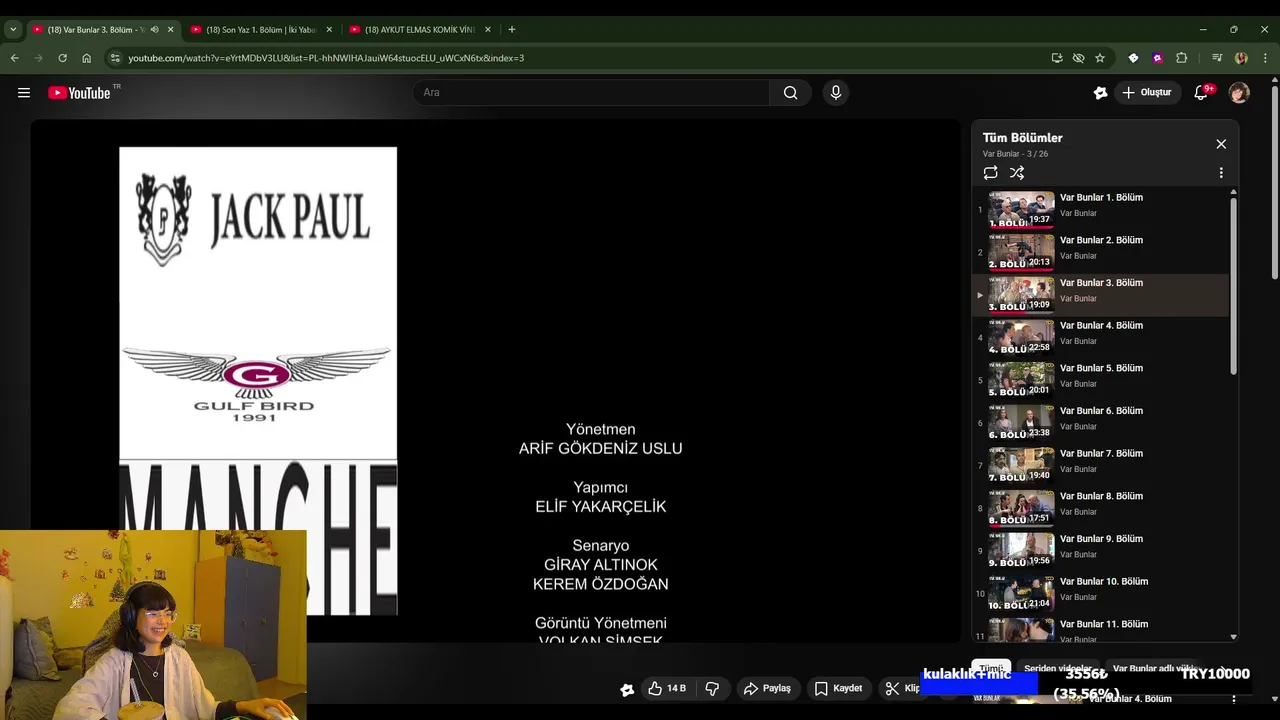Select Var Bunlar 7. Bölüm playlist title
The width and height of the screenshot is (1280, 720).
coord(1101,454)
